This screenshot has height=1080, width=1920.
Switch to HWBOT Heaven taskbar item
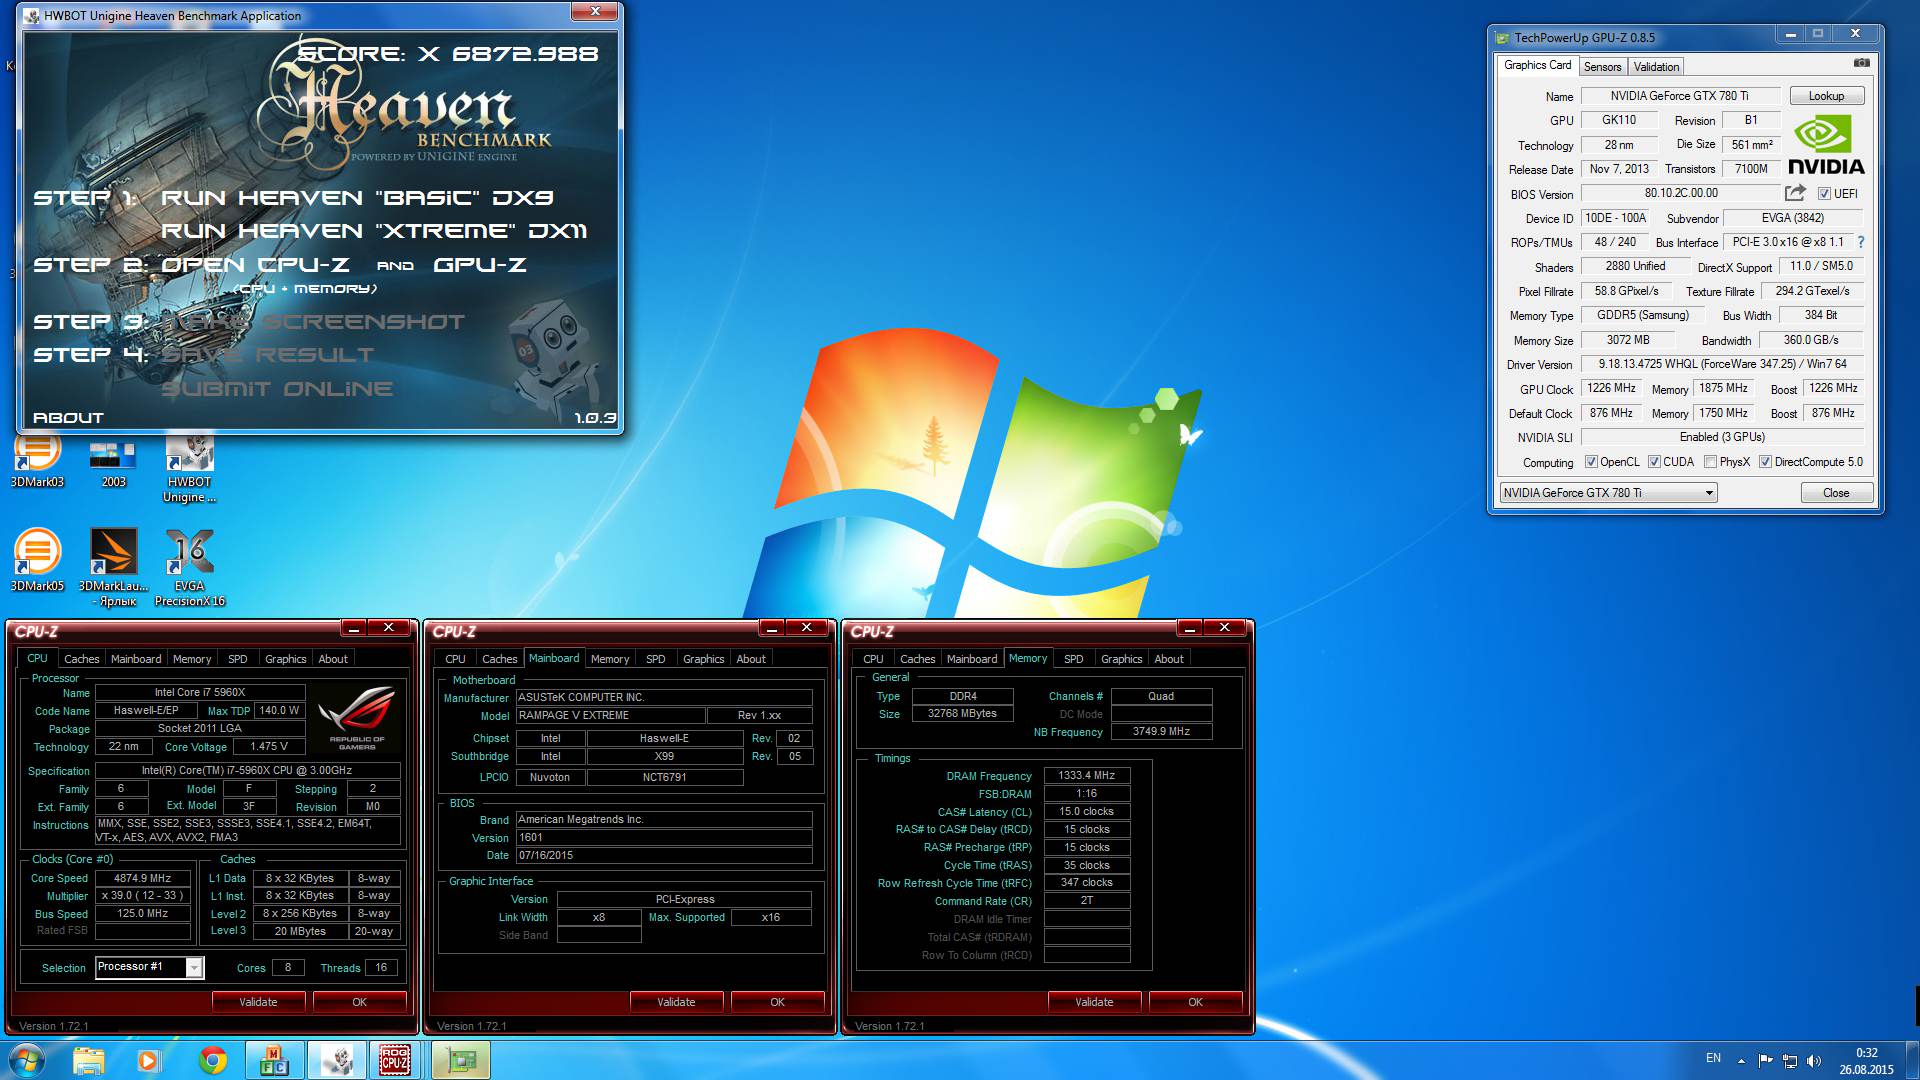(336, 1060)
